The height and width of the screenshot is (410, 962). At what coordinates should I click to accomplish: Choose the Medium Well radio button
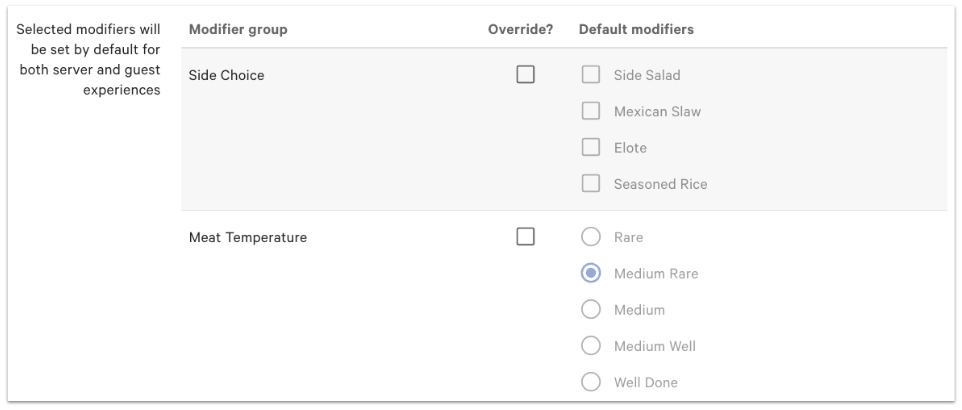coord(591,345)
